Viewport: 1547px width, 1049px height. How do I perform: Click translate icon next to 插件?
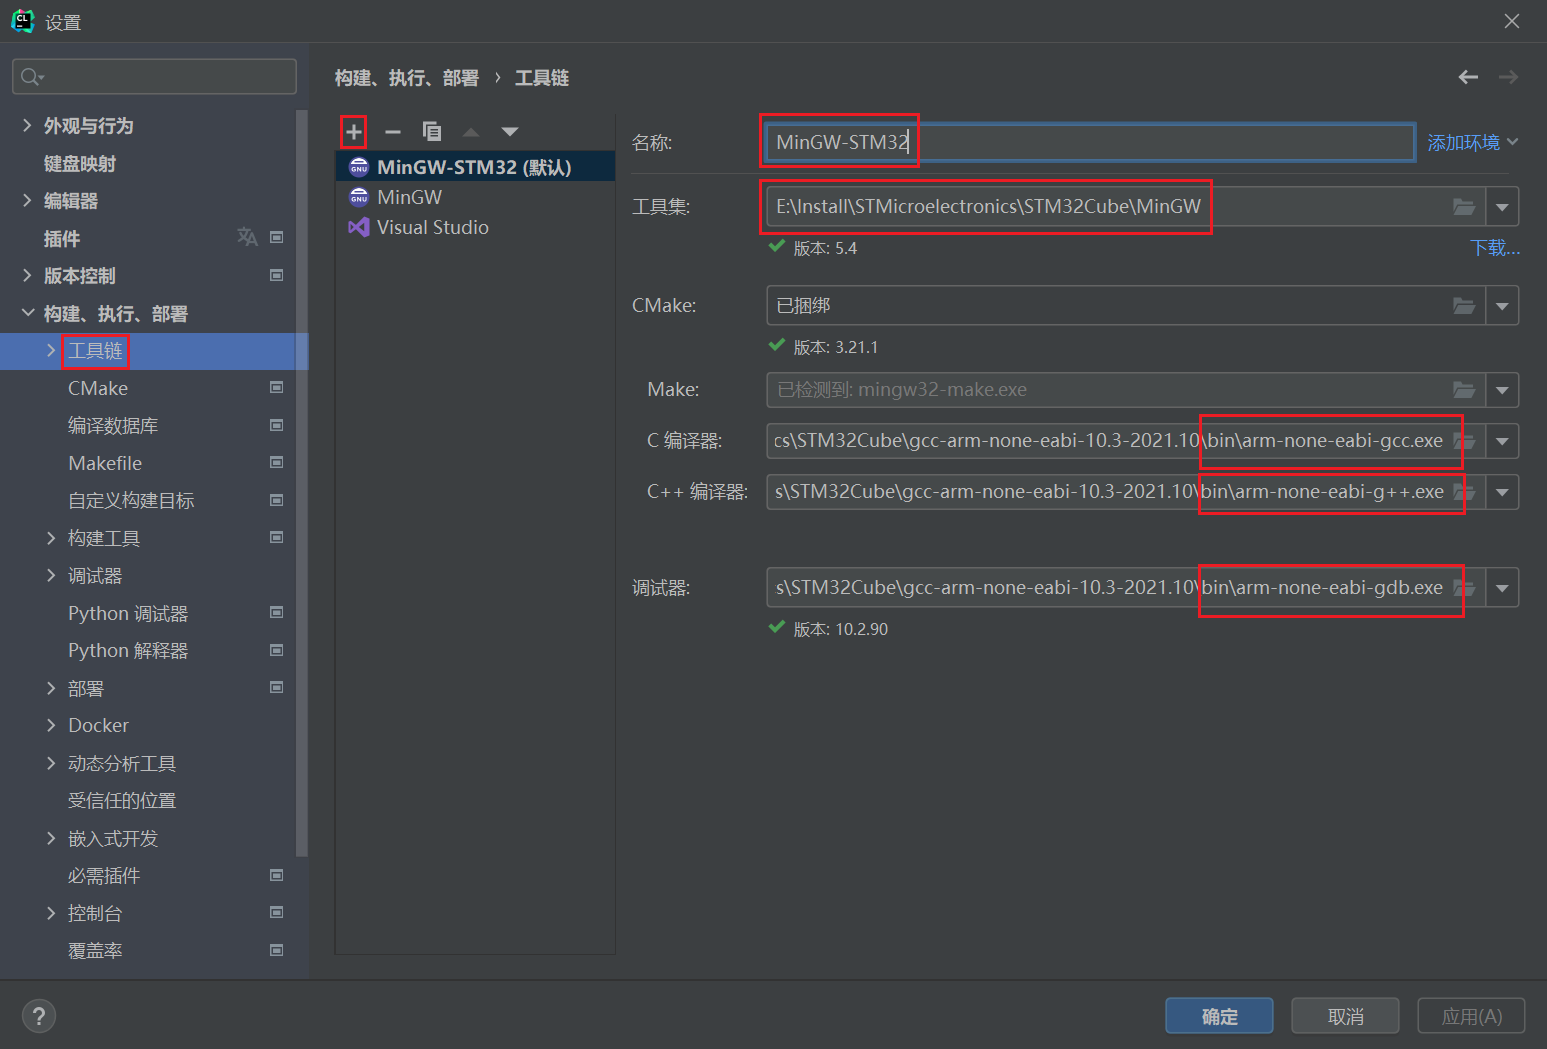pos(247,237)
